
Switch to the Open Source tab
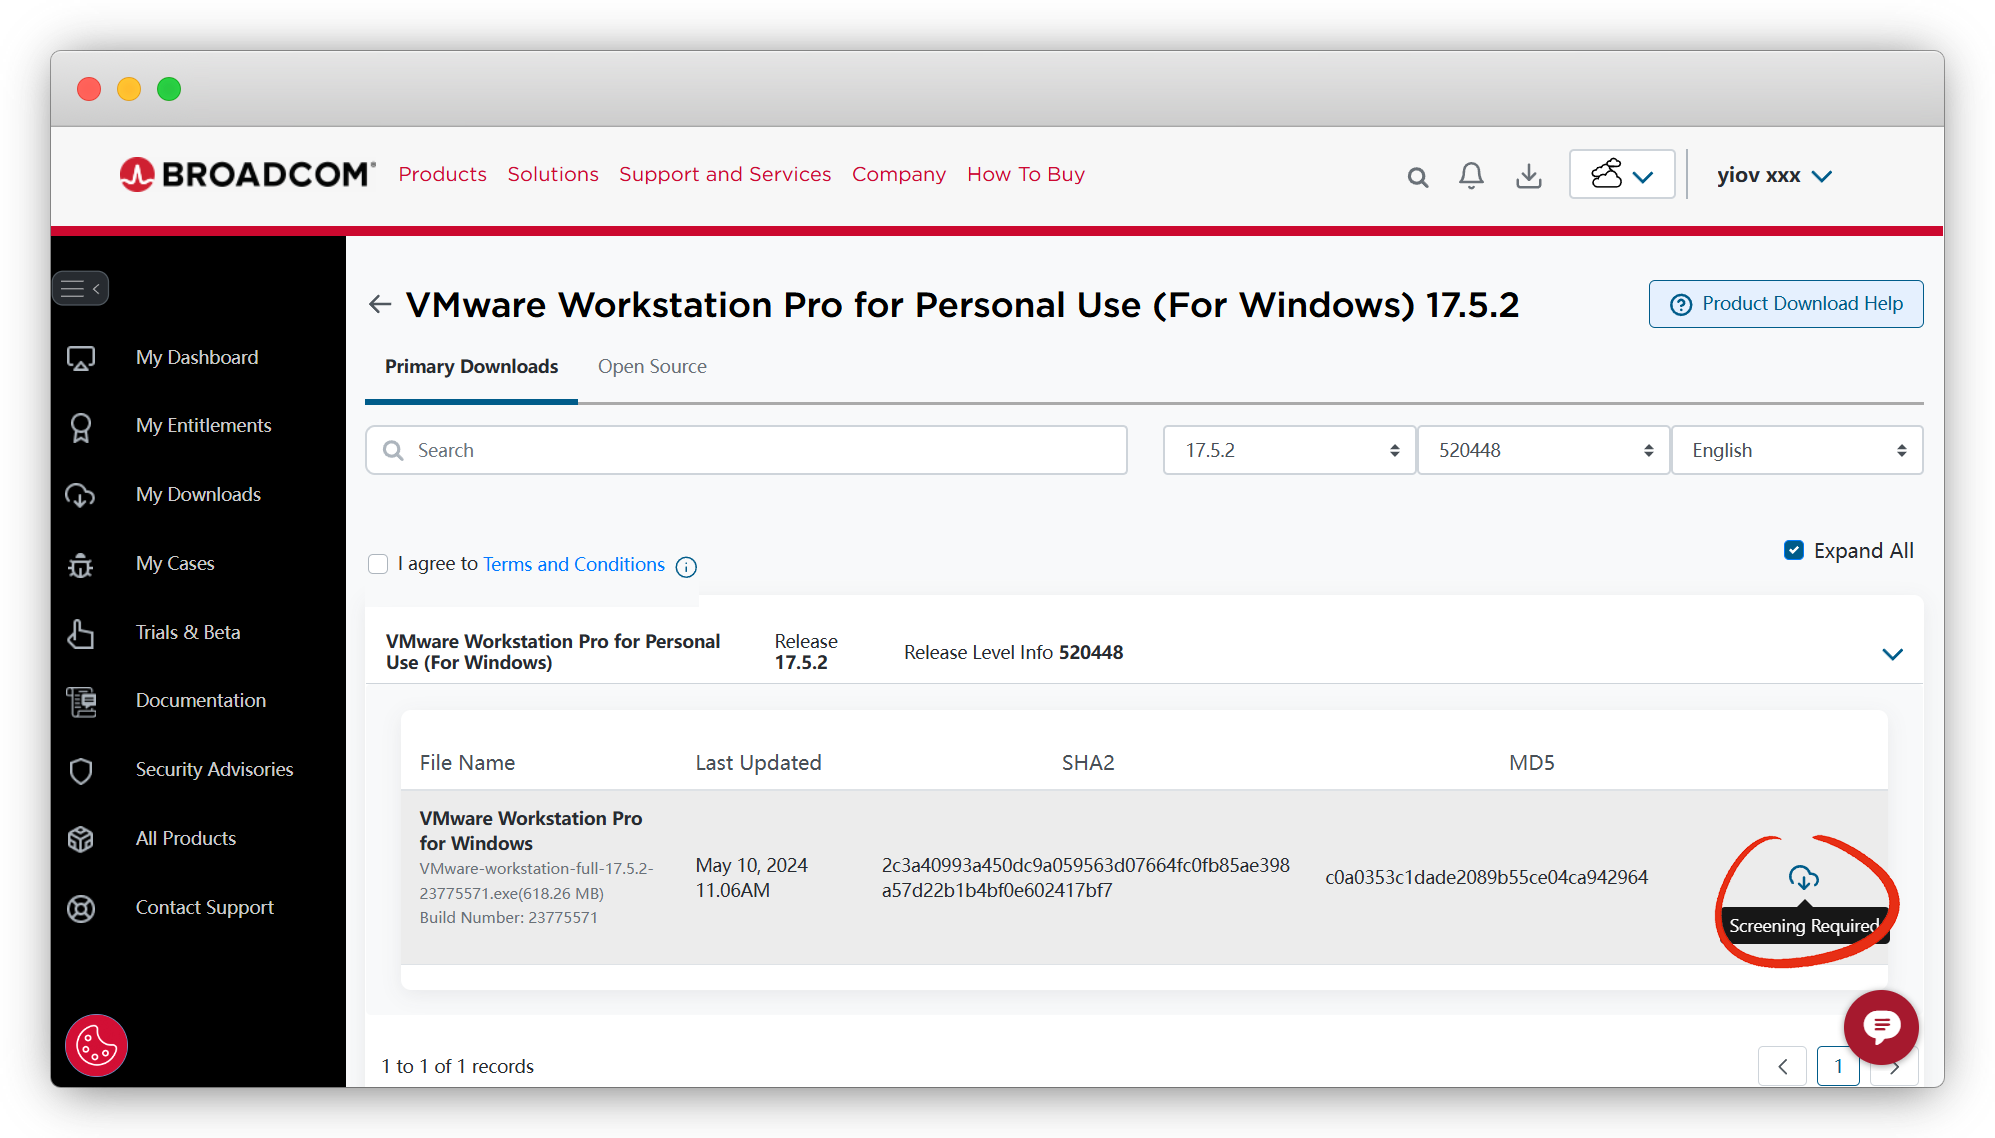click(652, 366)
